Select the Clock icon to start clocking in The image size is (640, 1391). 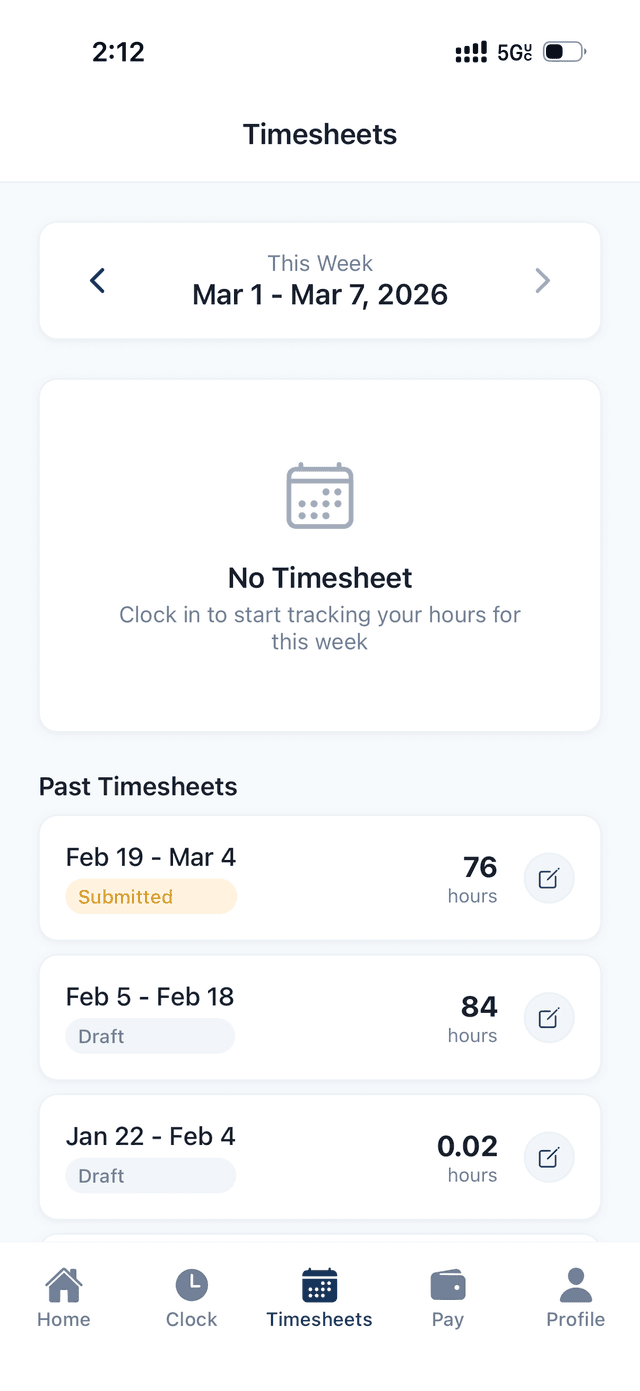click(x=191, y=1280)
